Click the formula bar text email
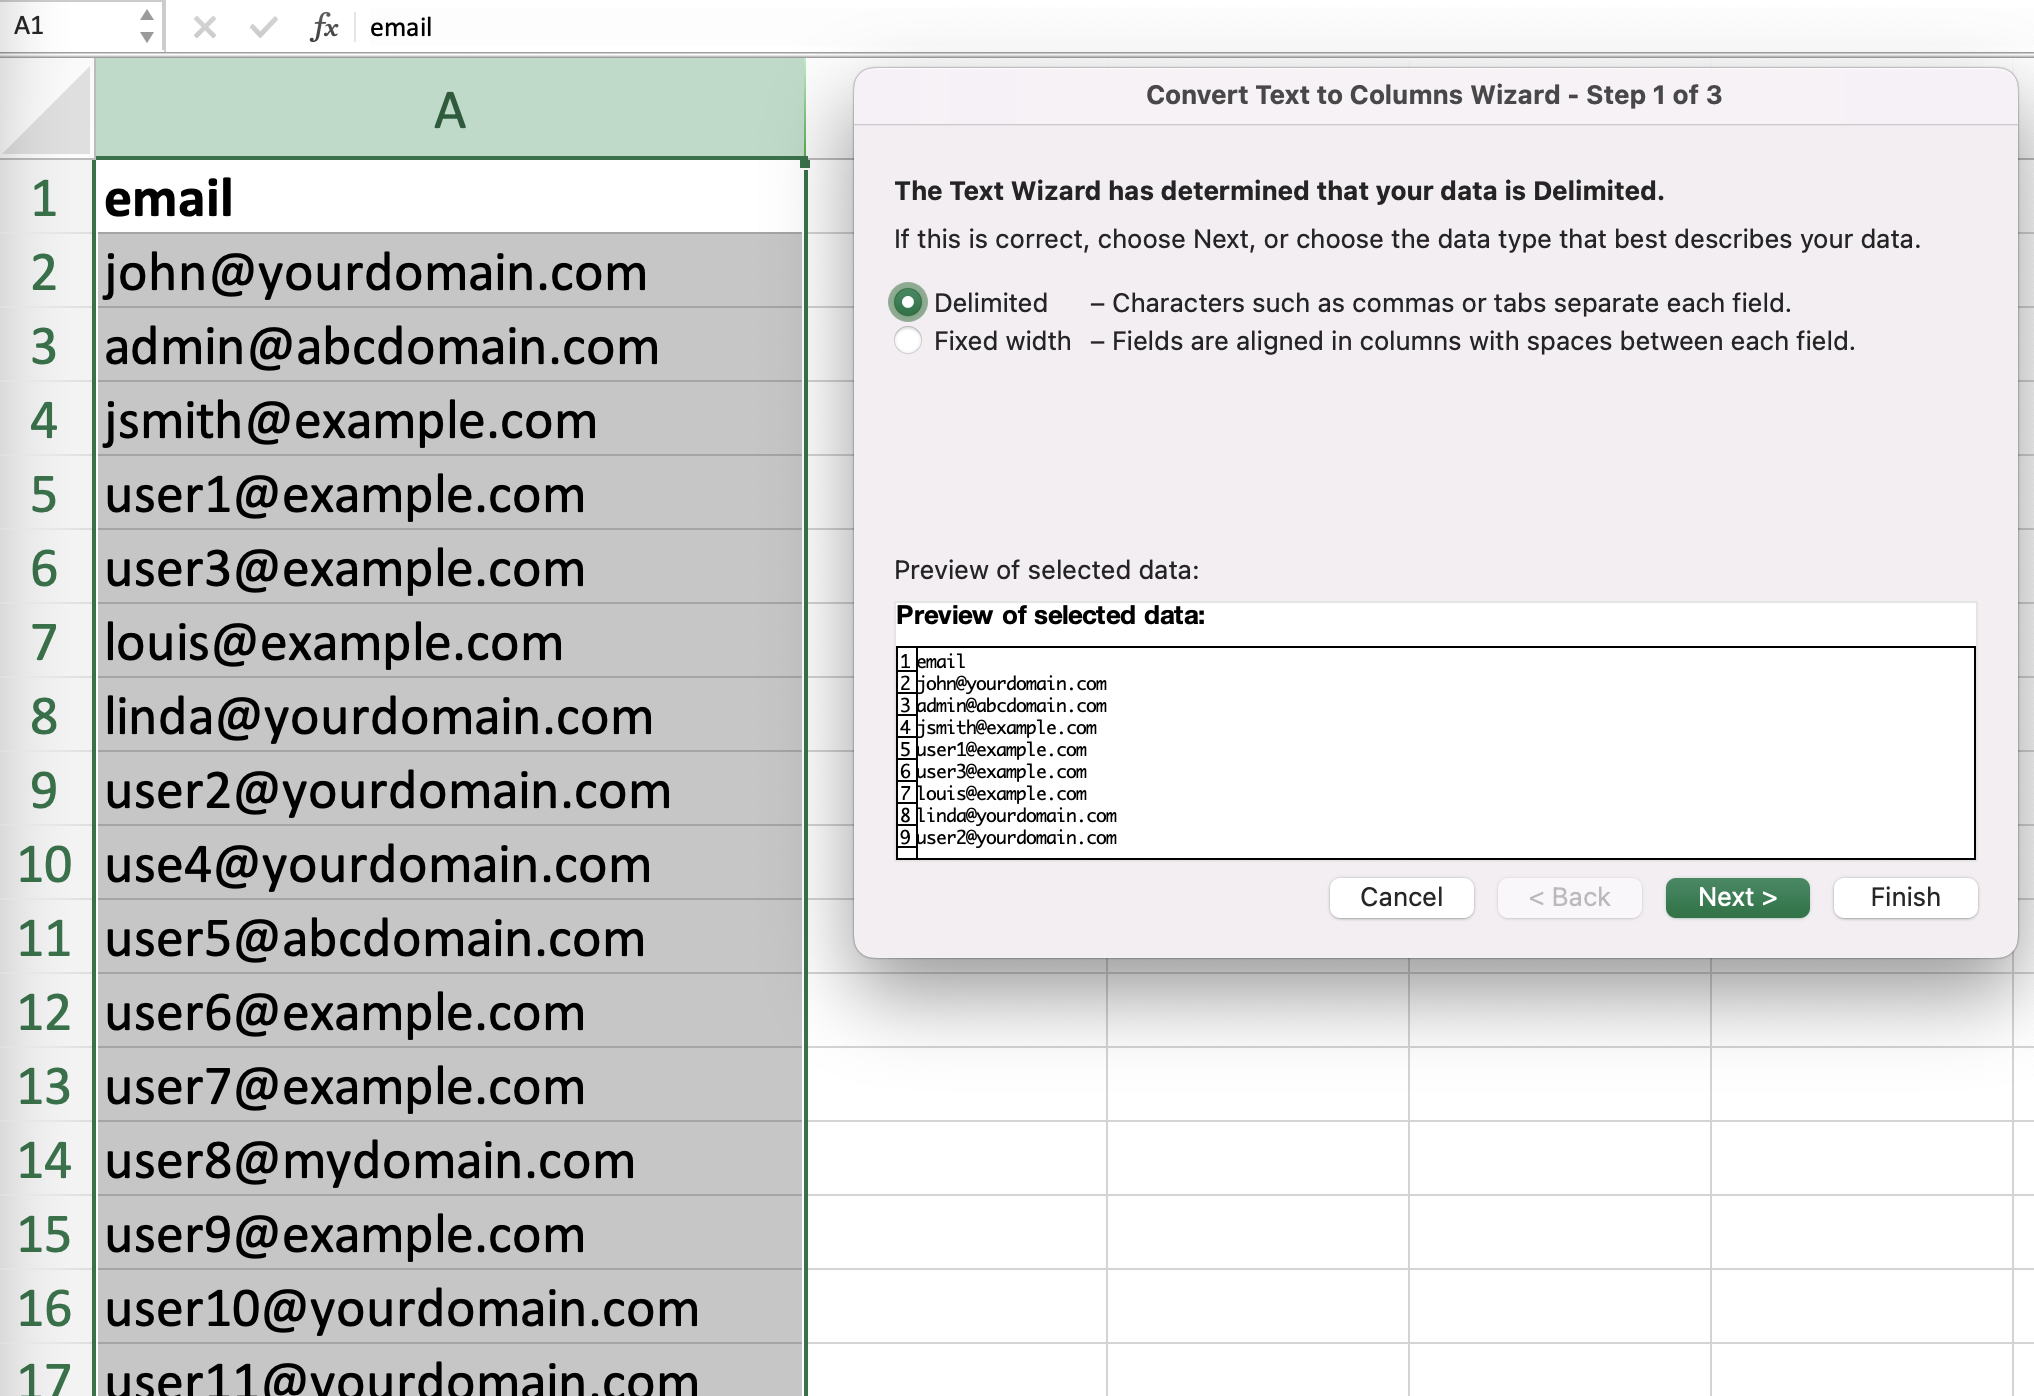The height and width of the screenshot is (1396, 2034). click(401, 27)
